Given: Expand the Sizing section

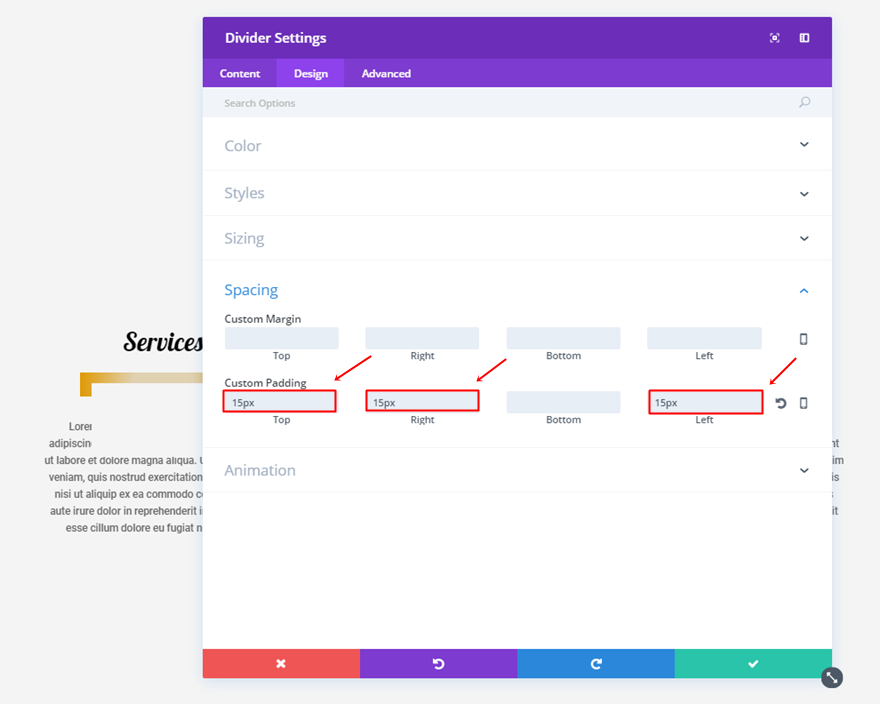Looking at the screenshot, I should coord(804,239).
